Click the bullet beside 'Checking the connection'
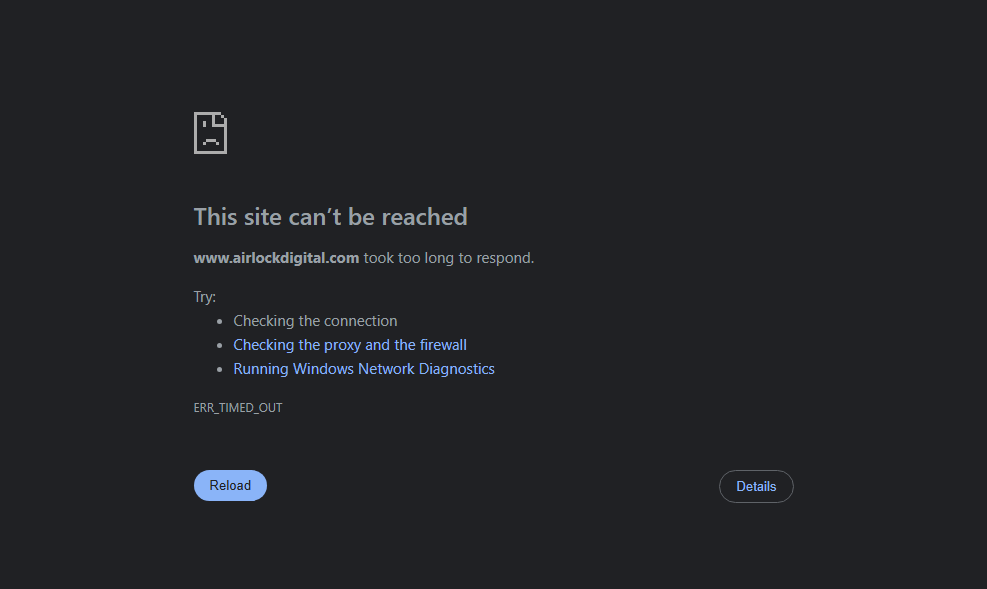This screenshot has width=987, height=589. pos(219,322)
